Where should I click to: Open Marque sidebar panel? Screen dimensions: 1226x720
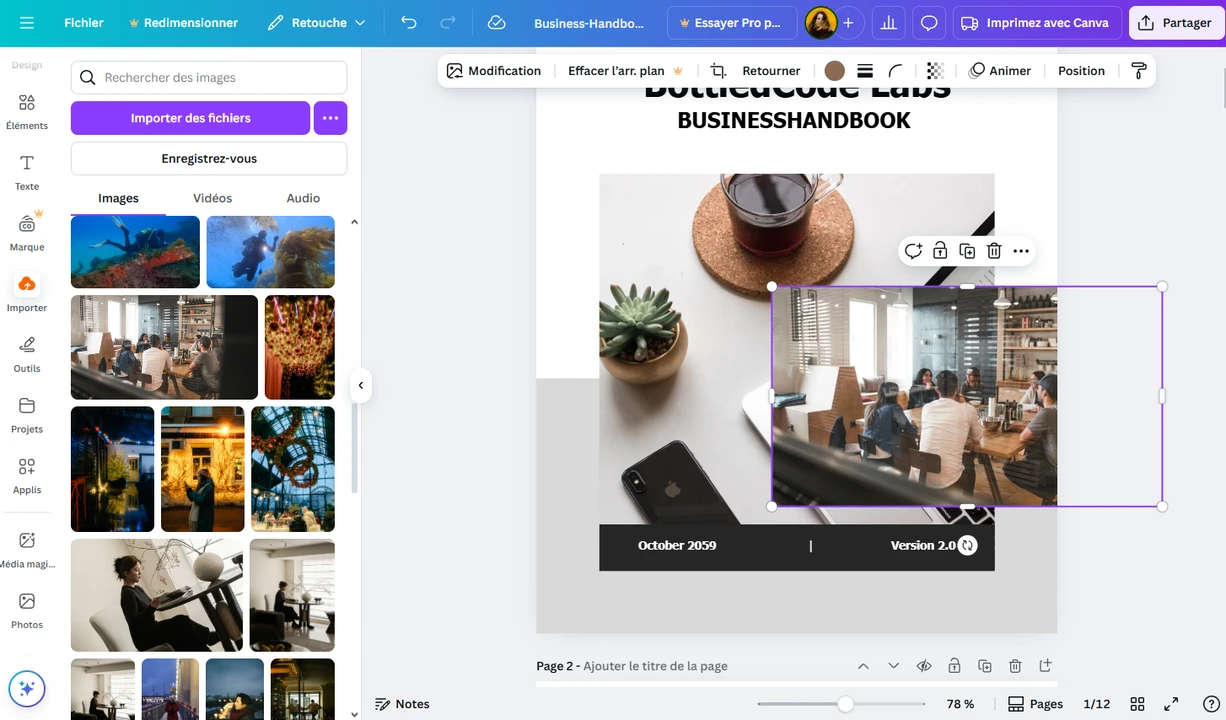pyautogui.click(x=27, y=233)
